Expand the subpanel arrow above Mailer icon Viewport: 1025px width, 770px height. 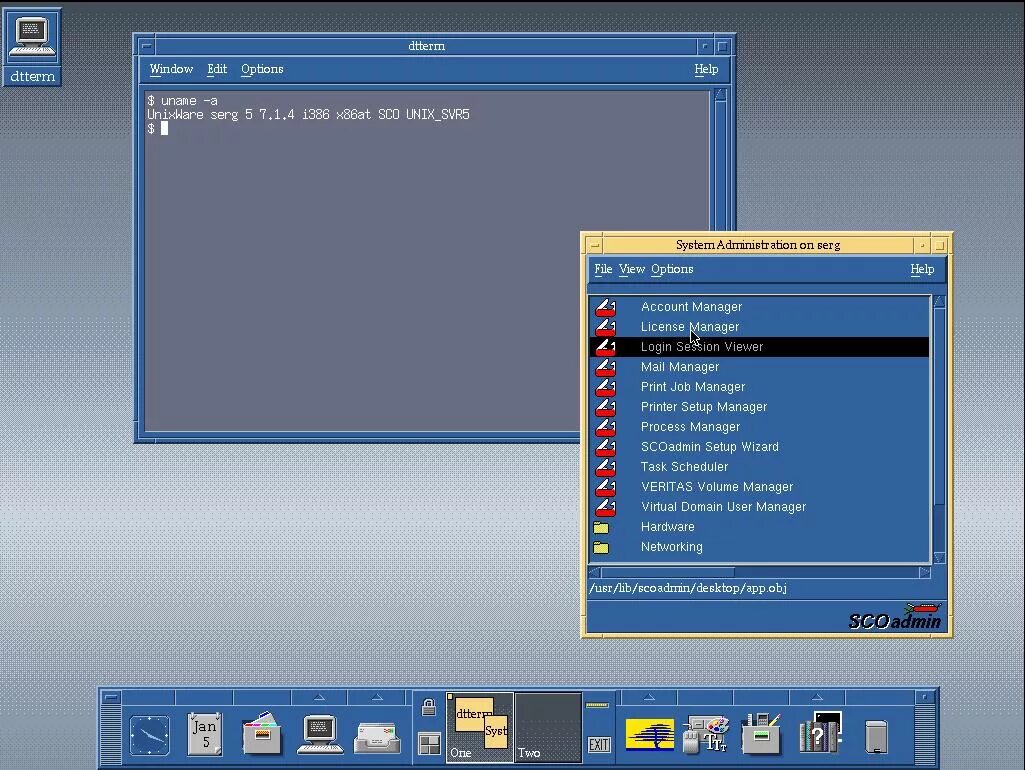[x=377, y=697]
